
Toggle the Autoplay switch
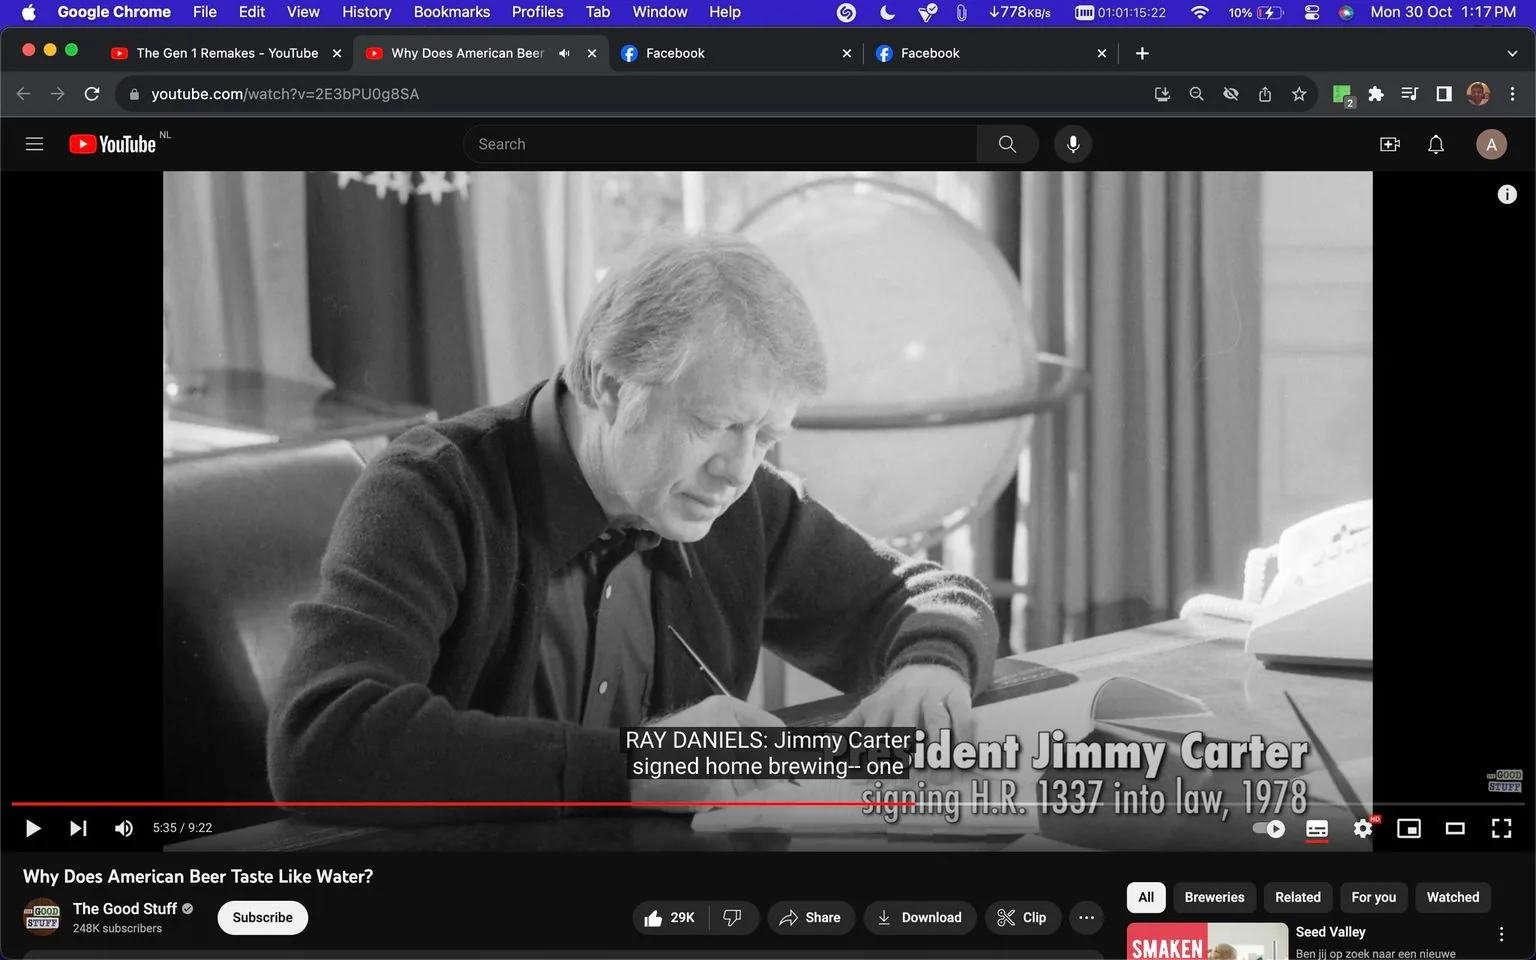(1267, 828)
